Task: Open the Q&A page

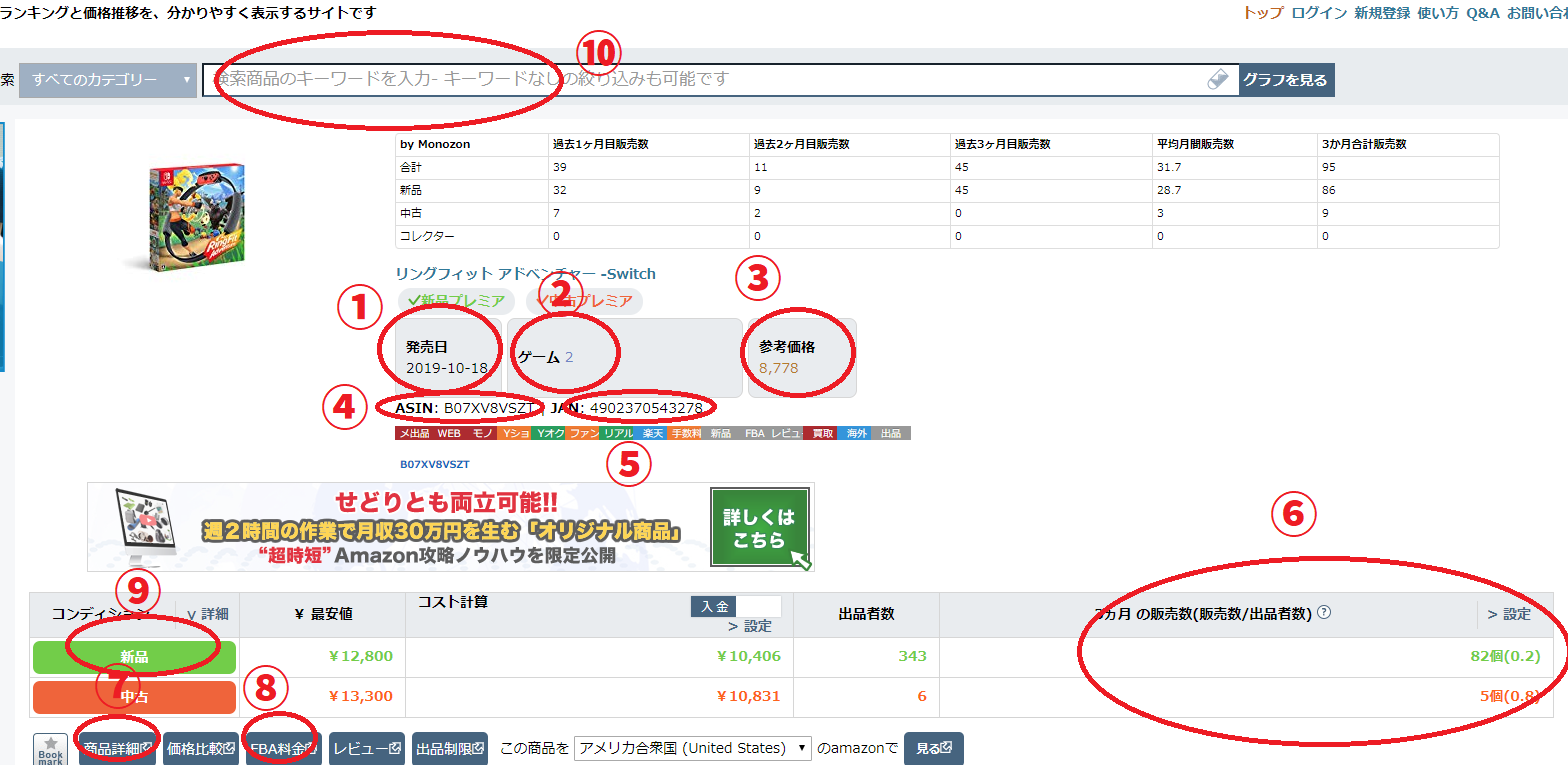Action: coord(1483,13)
